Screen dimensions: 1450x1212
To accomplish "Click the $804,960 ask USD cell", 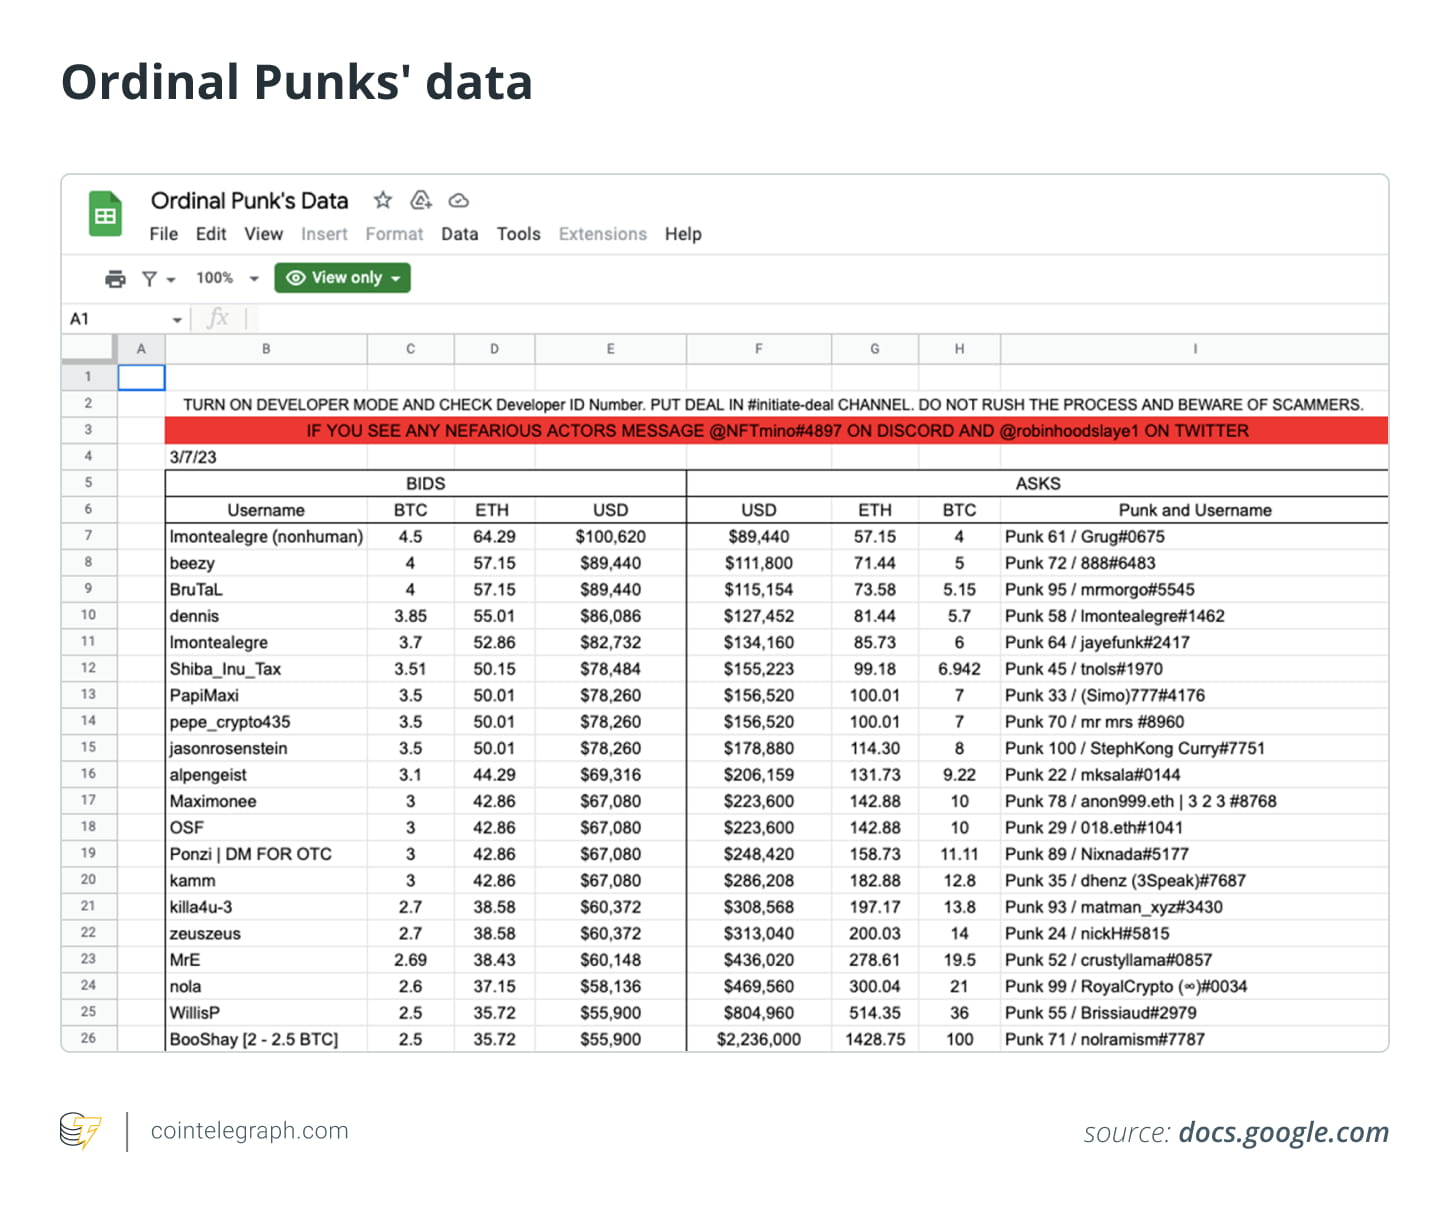I will 758,1012.
